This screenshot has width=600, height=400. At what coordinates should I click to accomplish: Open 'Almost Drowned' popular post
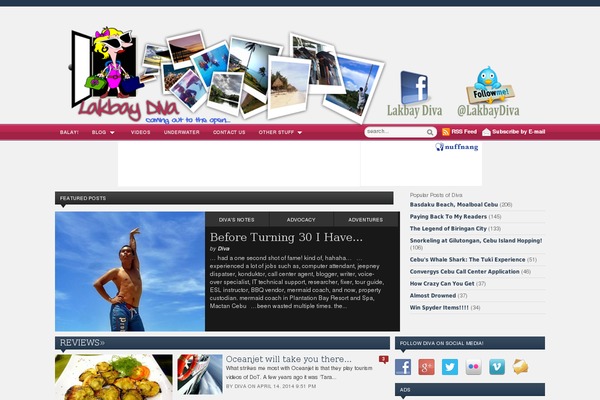tap(433, 296)
